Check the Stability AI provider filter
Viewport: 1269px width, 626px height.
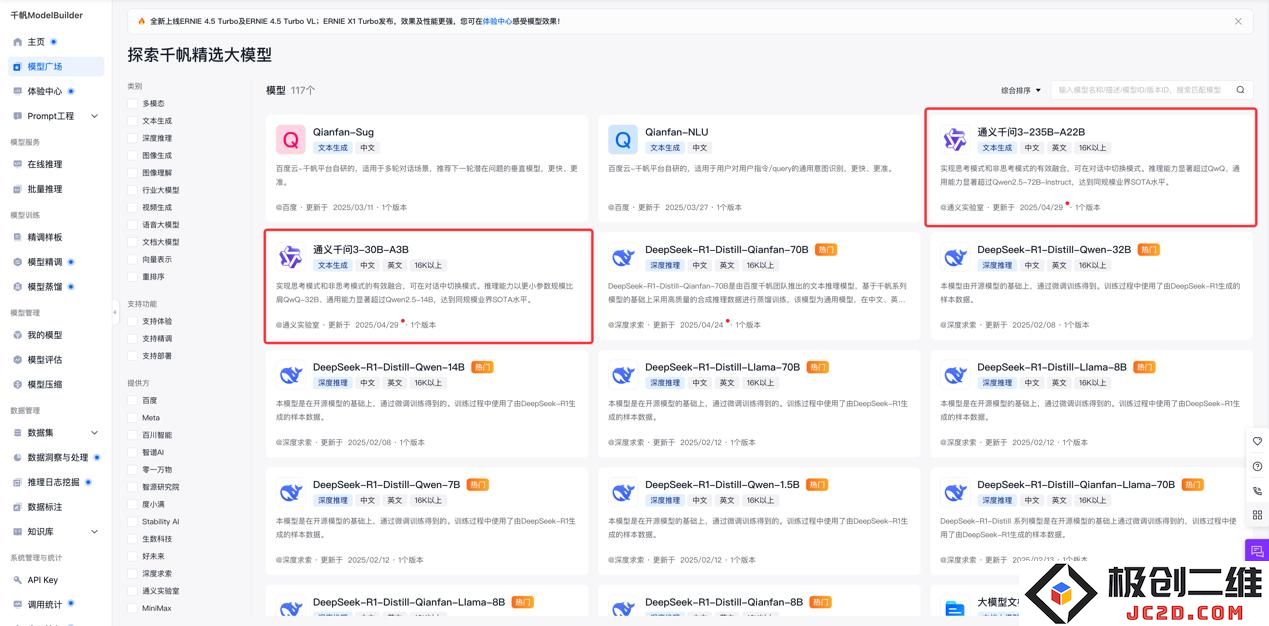[133, 521]
